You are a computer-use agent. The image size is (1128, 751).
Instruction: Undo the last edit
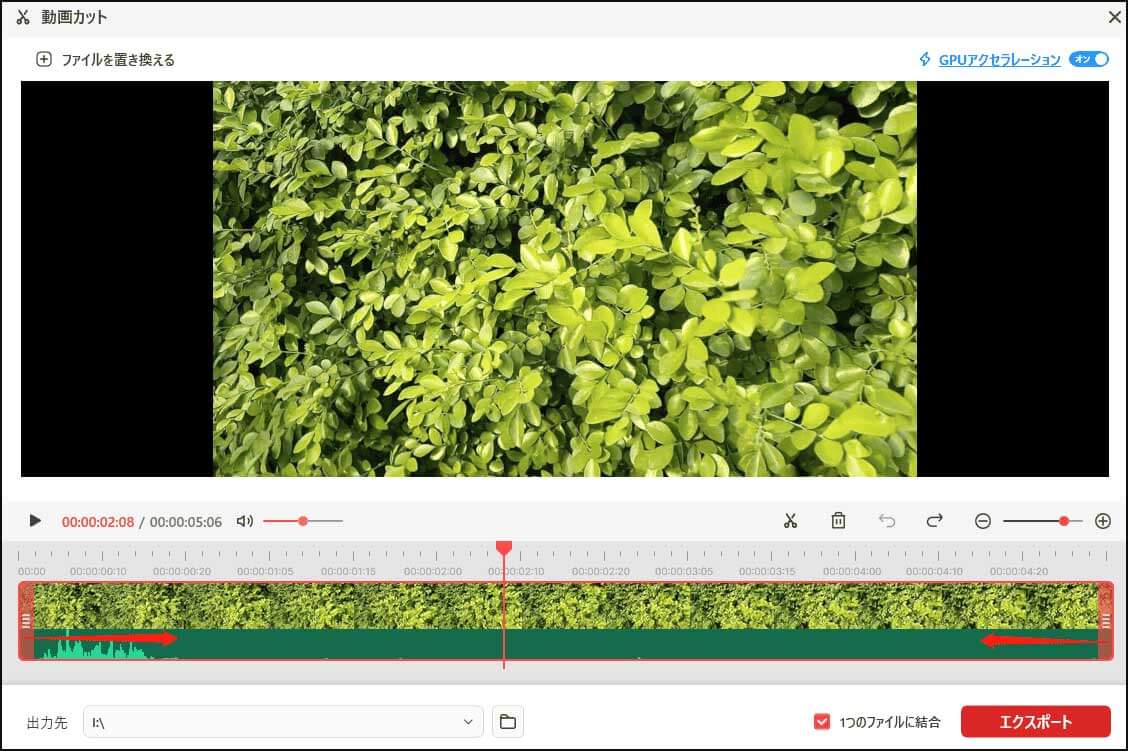pos(887,520)
